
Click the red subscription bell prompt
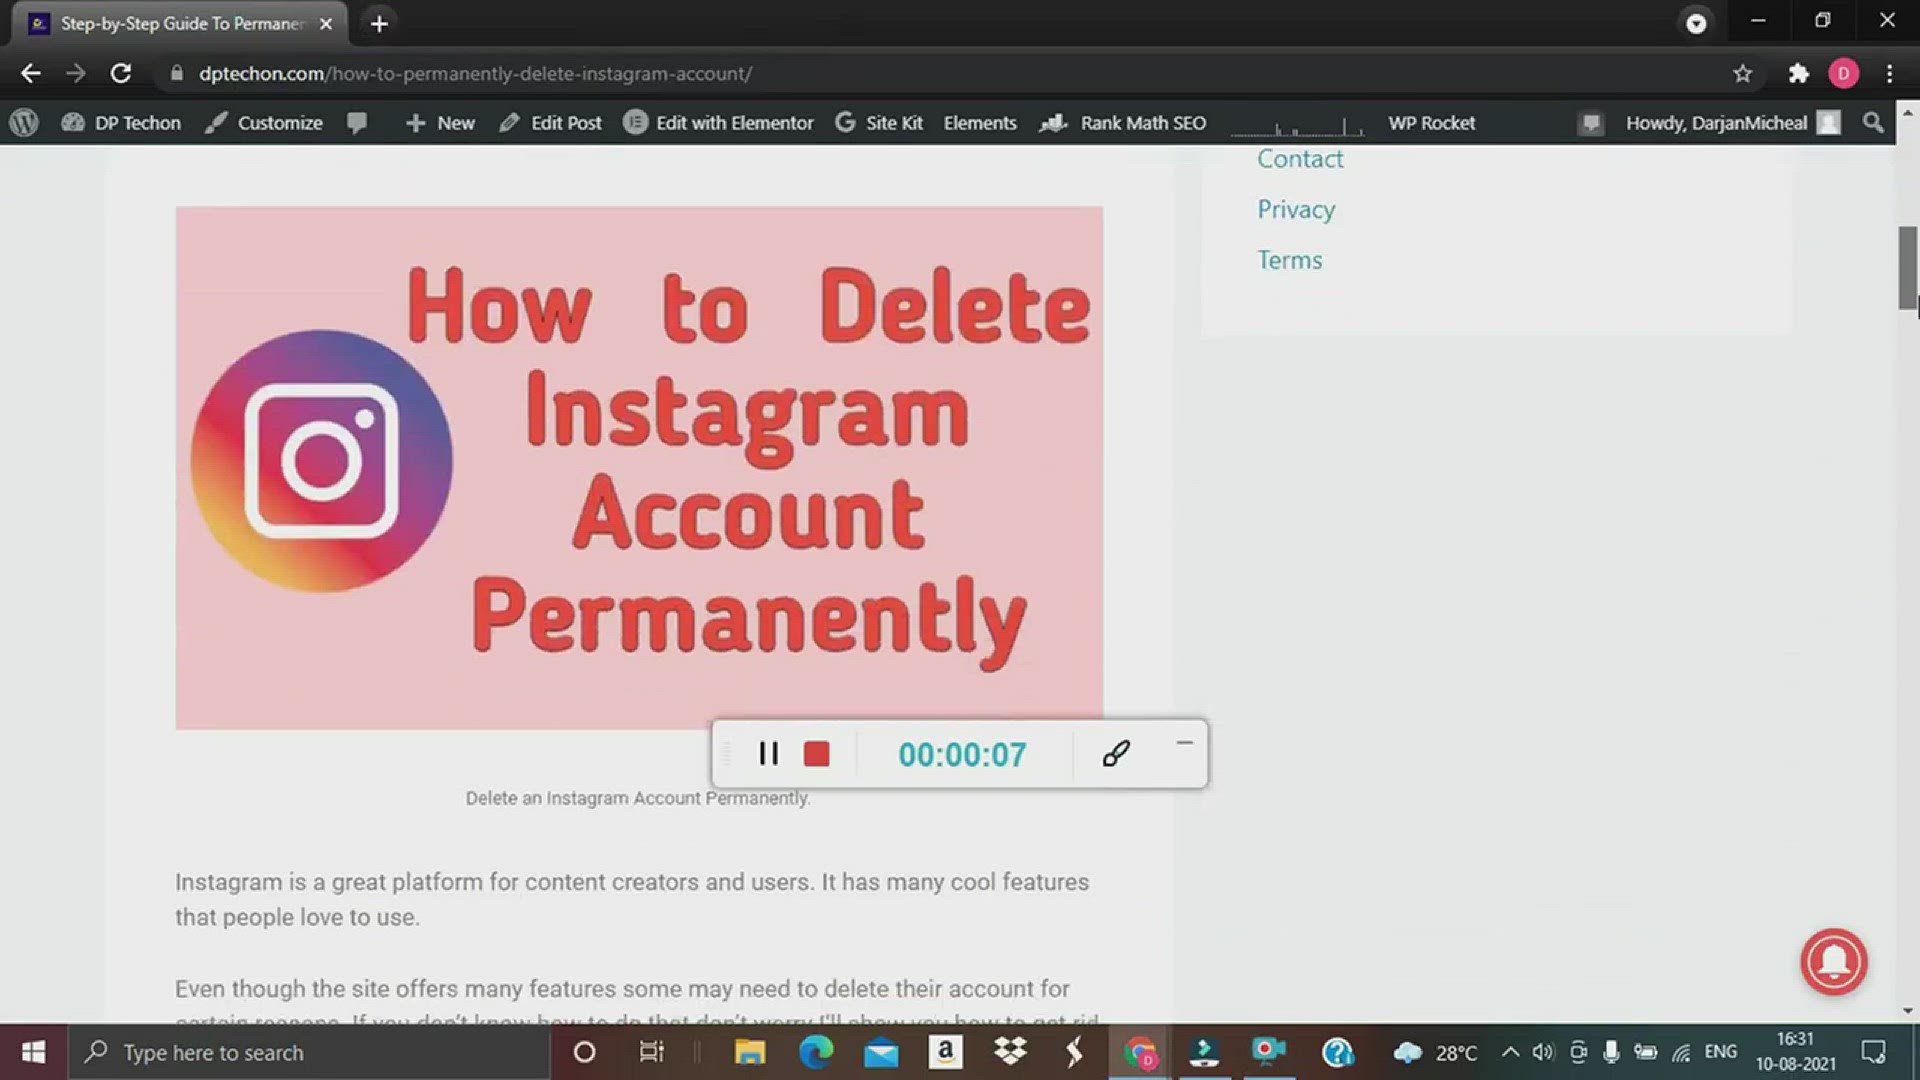click(x=1834, y=962)
